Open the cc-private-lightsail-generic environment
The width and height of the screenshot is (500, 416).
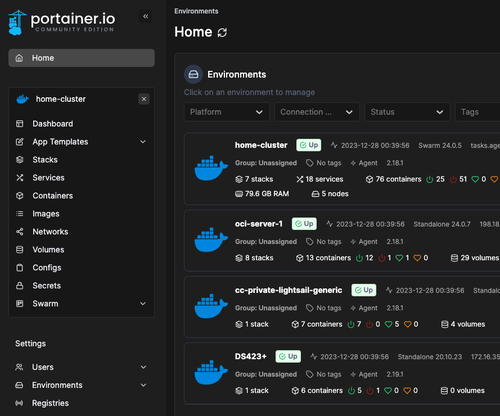click(x=288, y=290)
